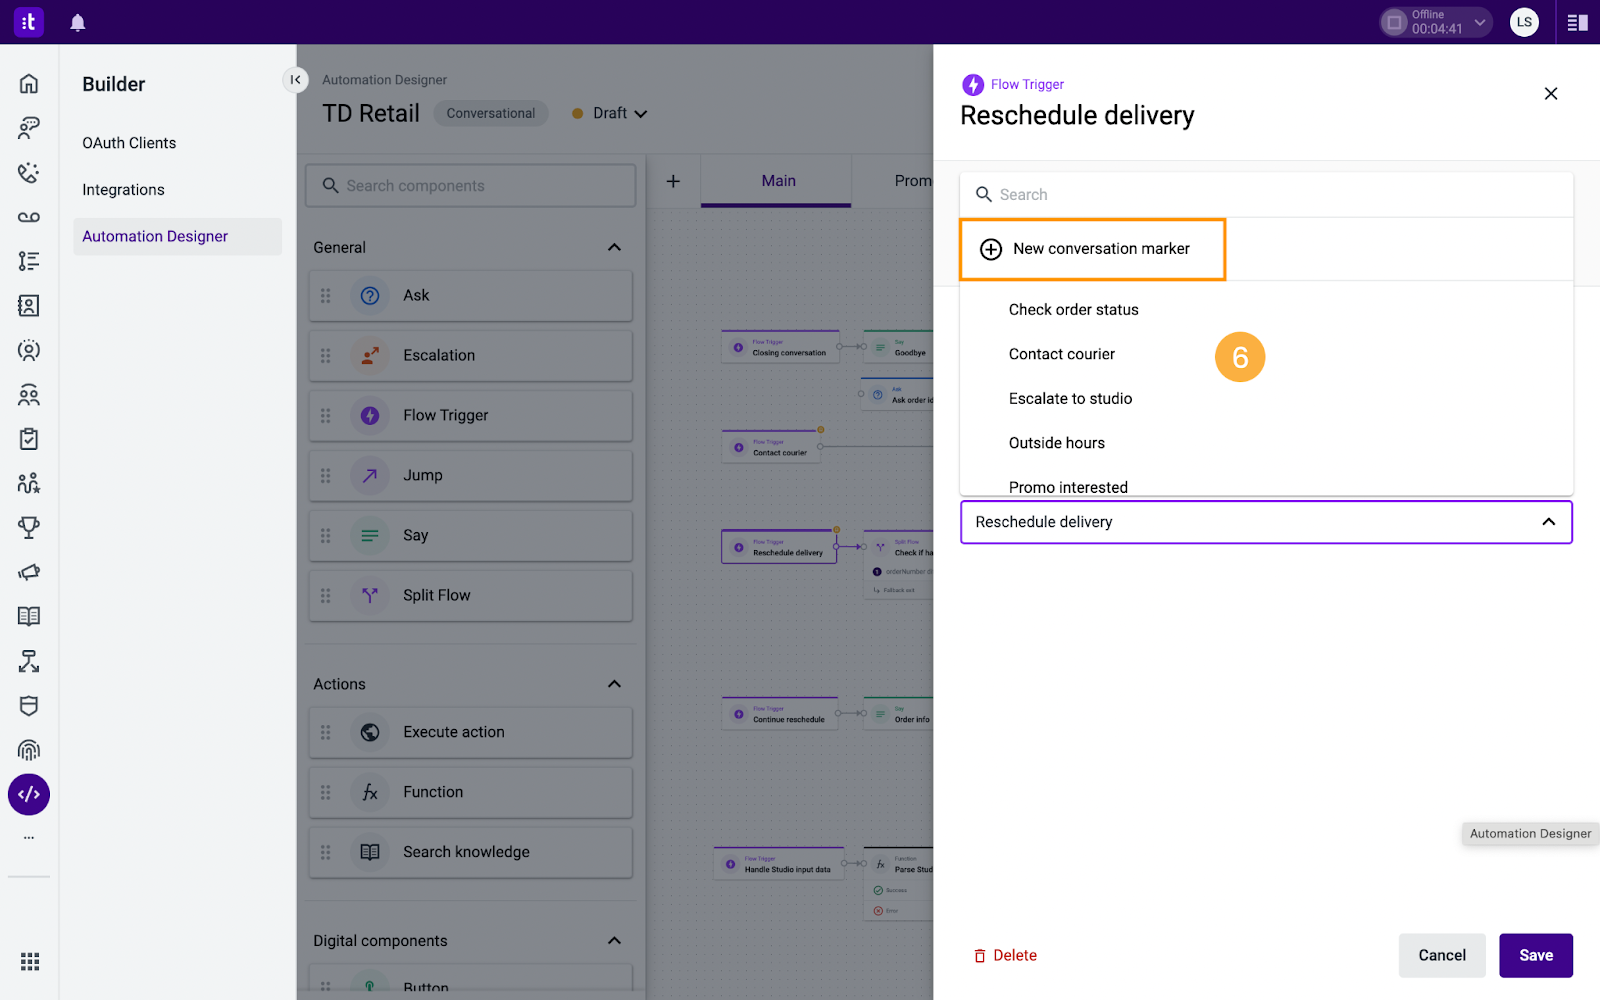Open the Talkdesk logo at top left
Image resolution: width=1600 pixels, height=1000 pixels.
[28, 22]
